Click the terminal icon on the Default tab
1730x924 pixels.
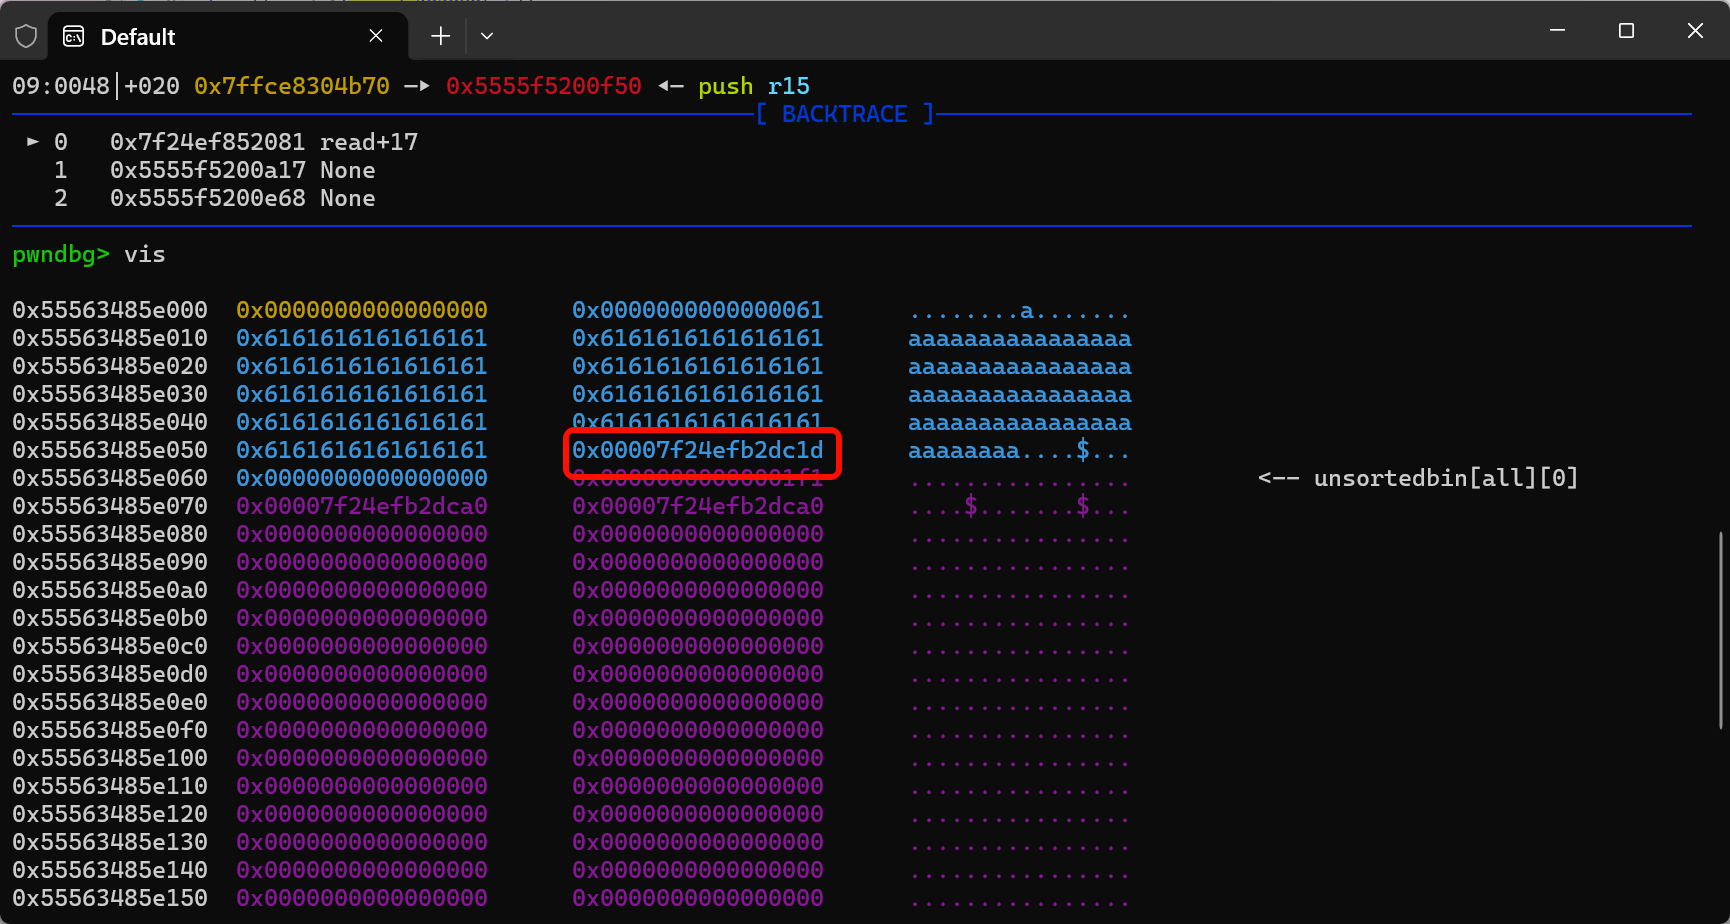tap(74, 37)
